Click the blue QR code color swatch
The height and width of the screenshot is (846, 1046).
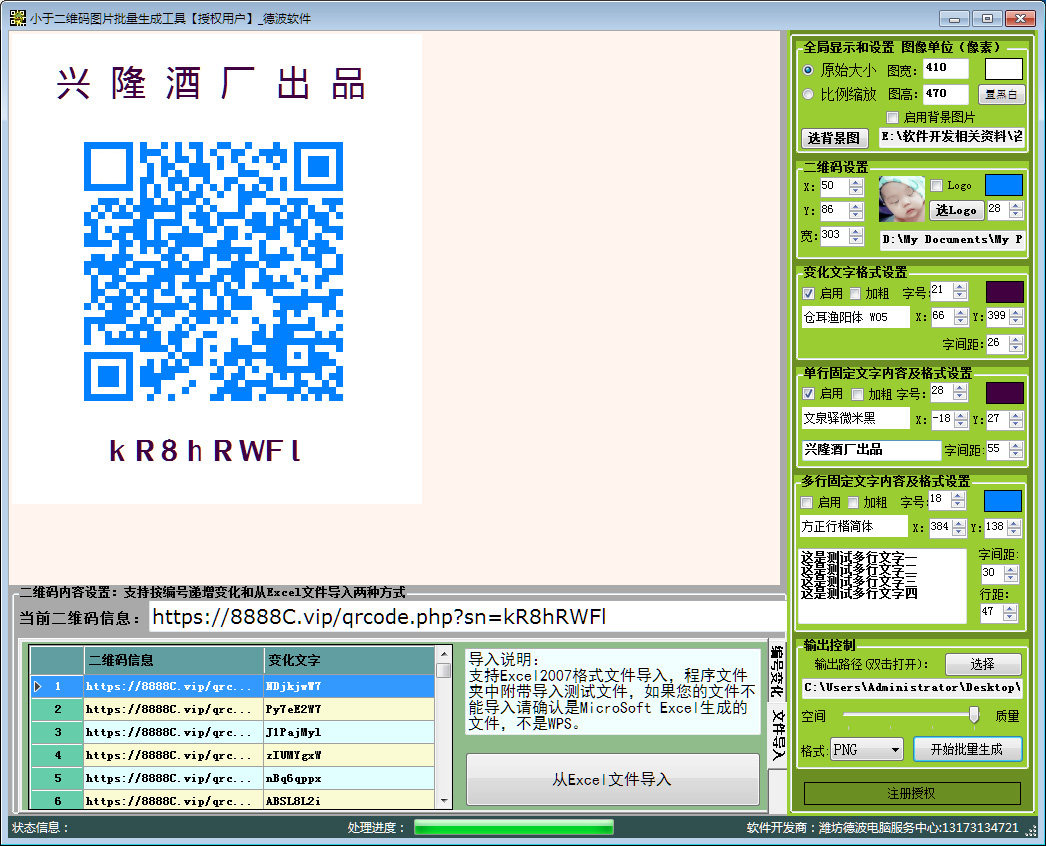[1004, 185]
